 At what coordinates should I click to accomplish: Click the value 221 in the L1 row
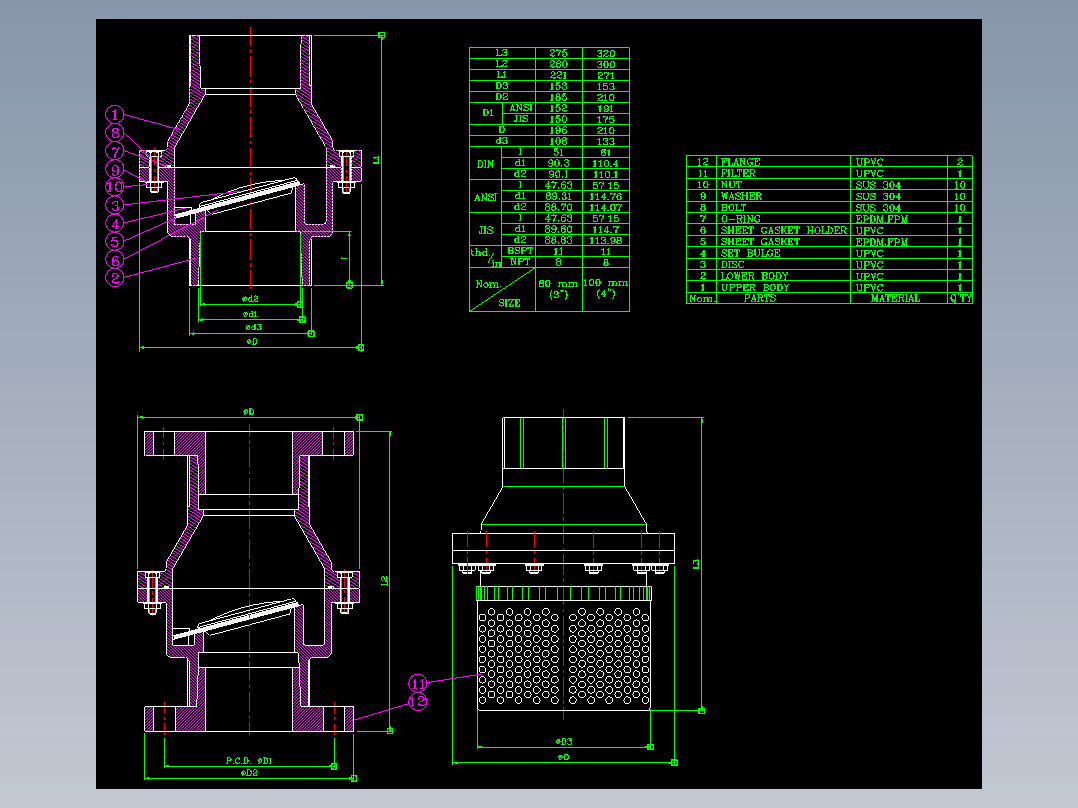(558, 75)
